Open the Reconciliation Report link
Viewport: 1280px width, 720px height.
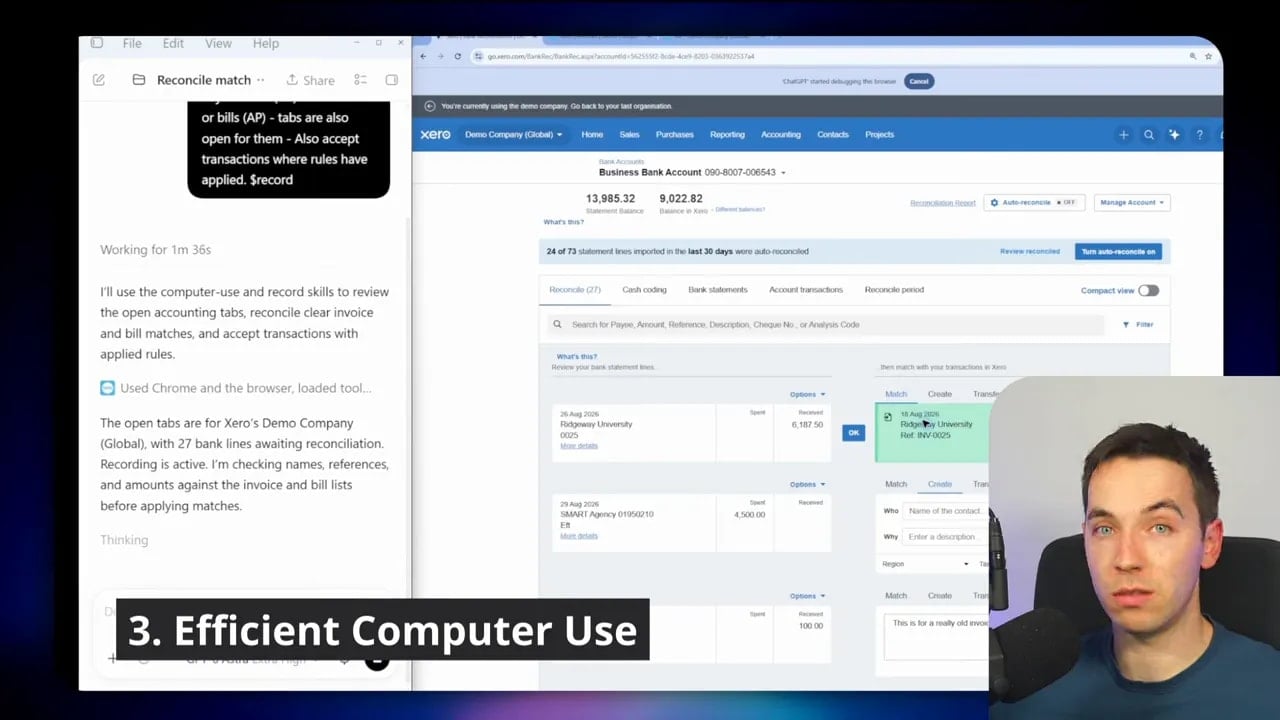942,203
